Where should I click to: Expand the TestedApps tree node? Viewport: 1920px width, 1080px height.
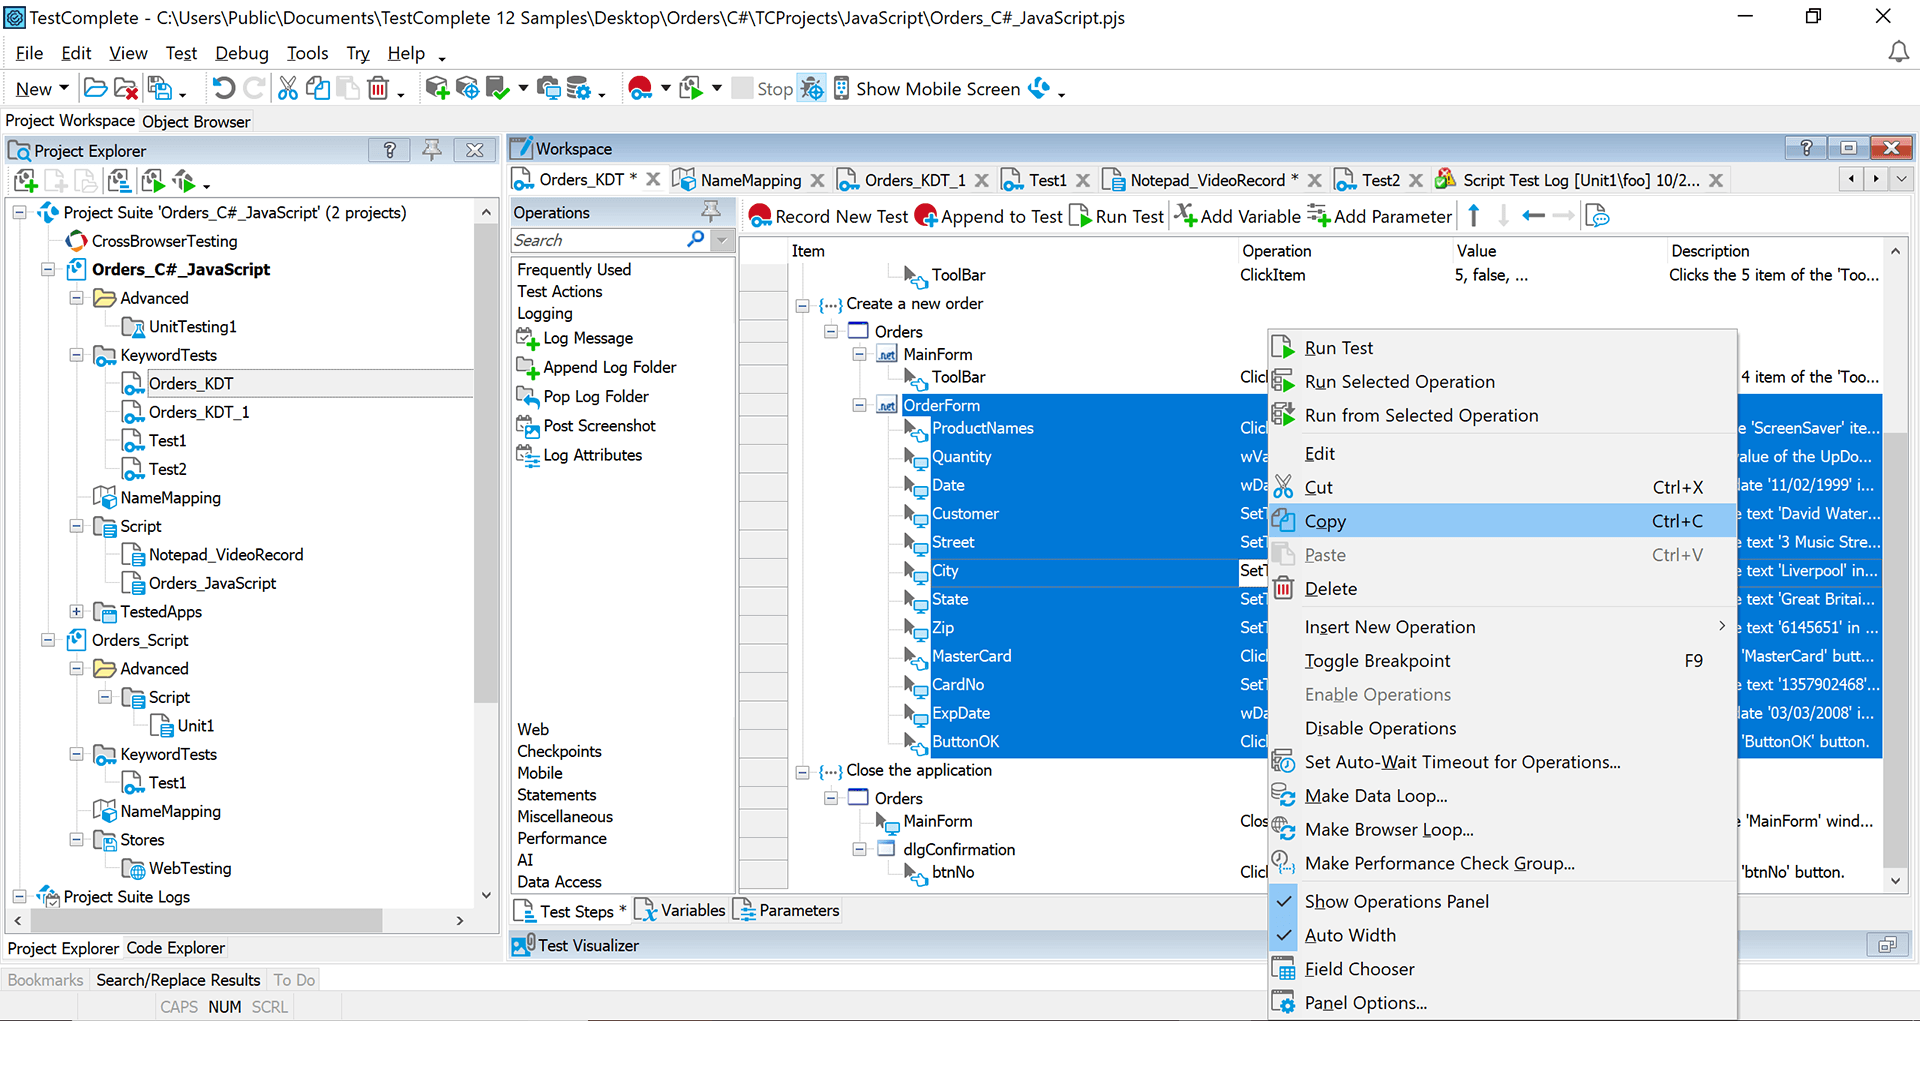(x=76, y=611)
